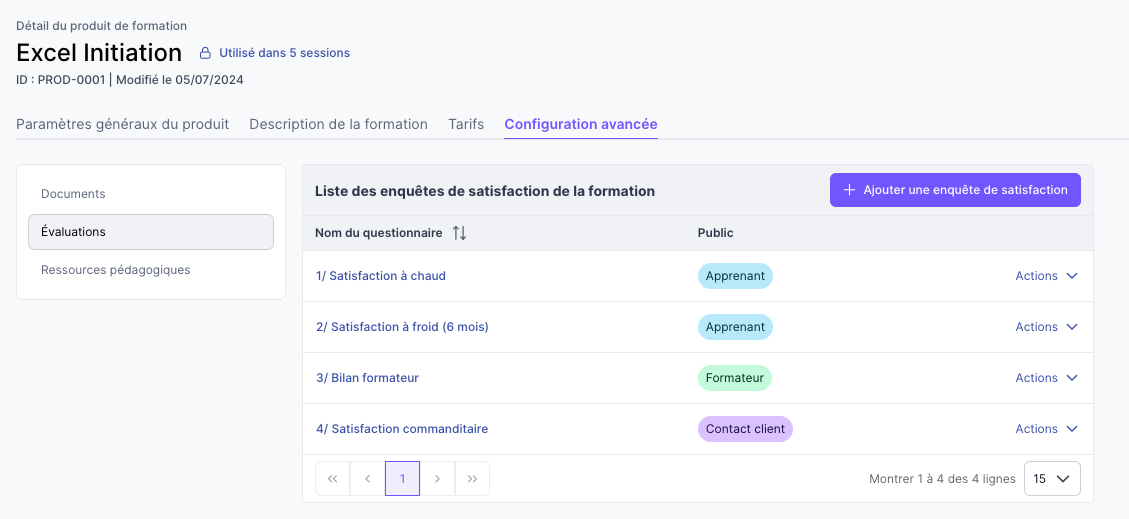Click the Nom du questionnaire column header

(379, 233)
